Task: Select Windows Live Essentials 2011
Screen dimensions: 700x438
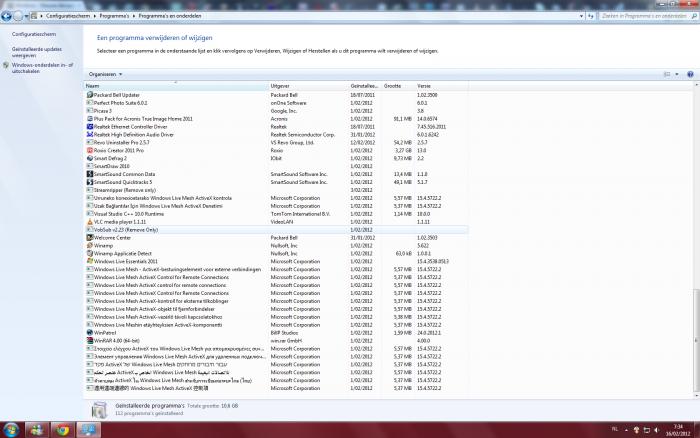Action: point(128,261)
